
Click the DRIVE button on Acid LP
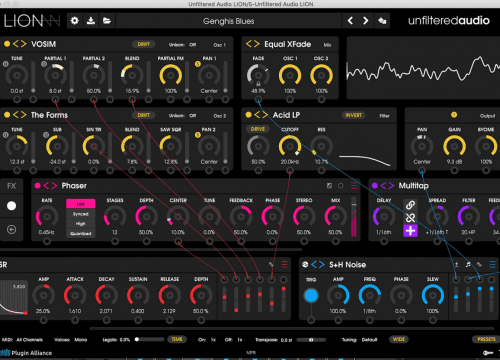pyautogui.click(x=258, y=129)
